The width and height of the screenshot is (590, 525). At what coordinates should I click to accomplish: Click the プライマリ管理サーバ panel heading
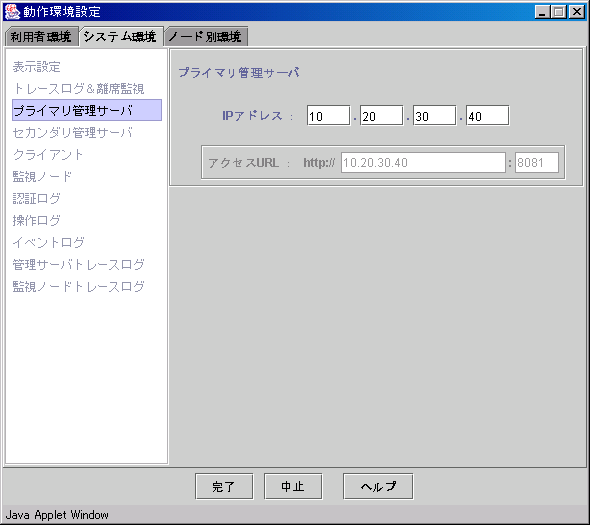pyautogui.click(x=239, y=72)
